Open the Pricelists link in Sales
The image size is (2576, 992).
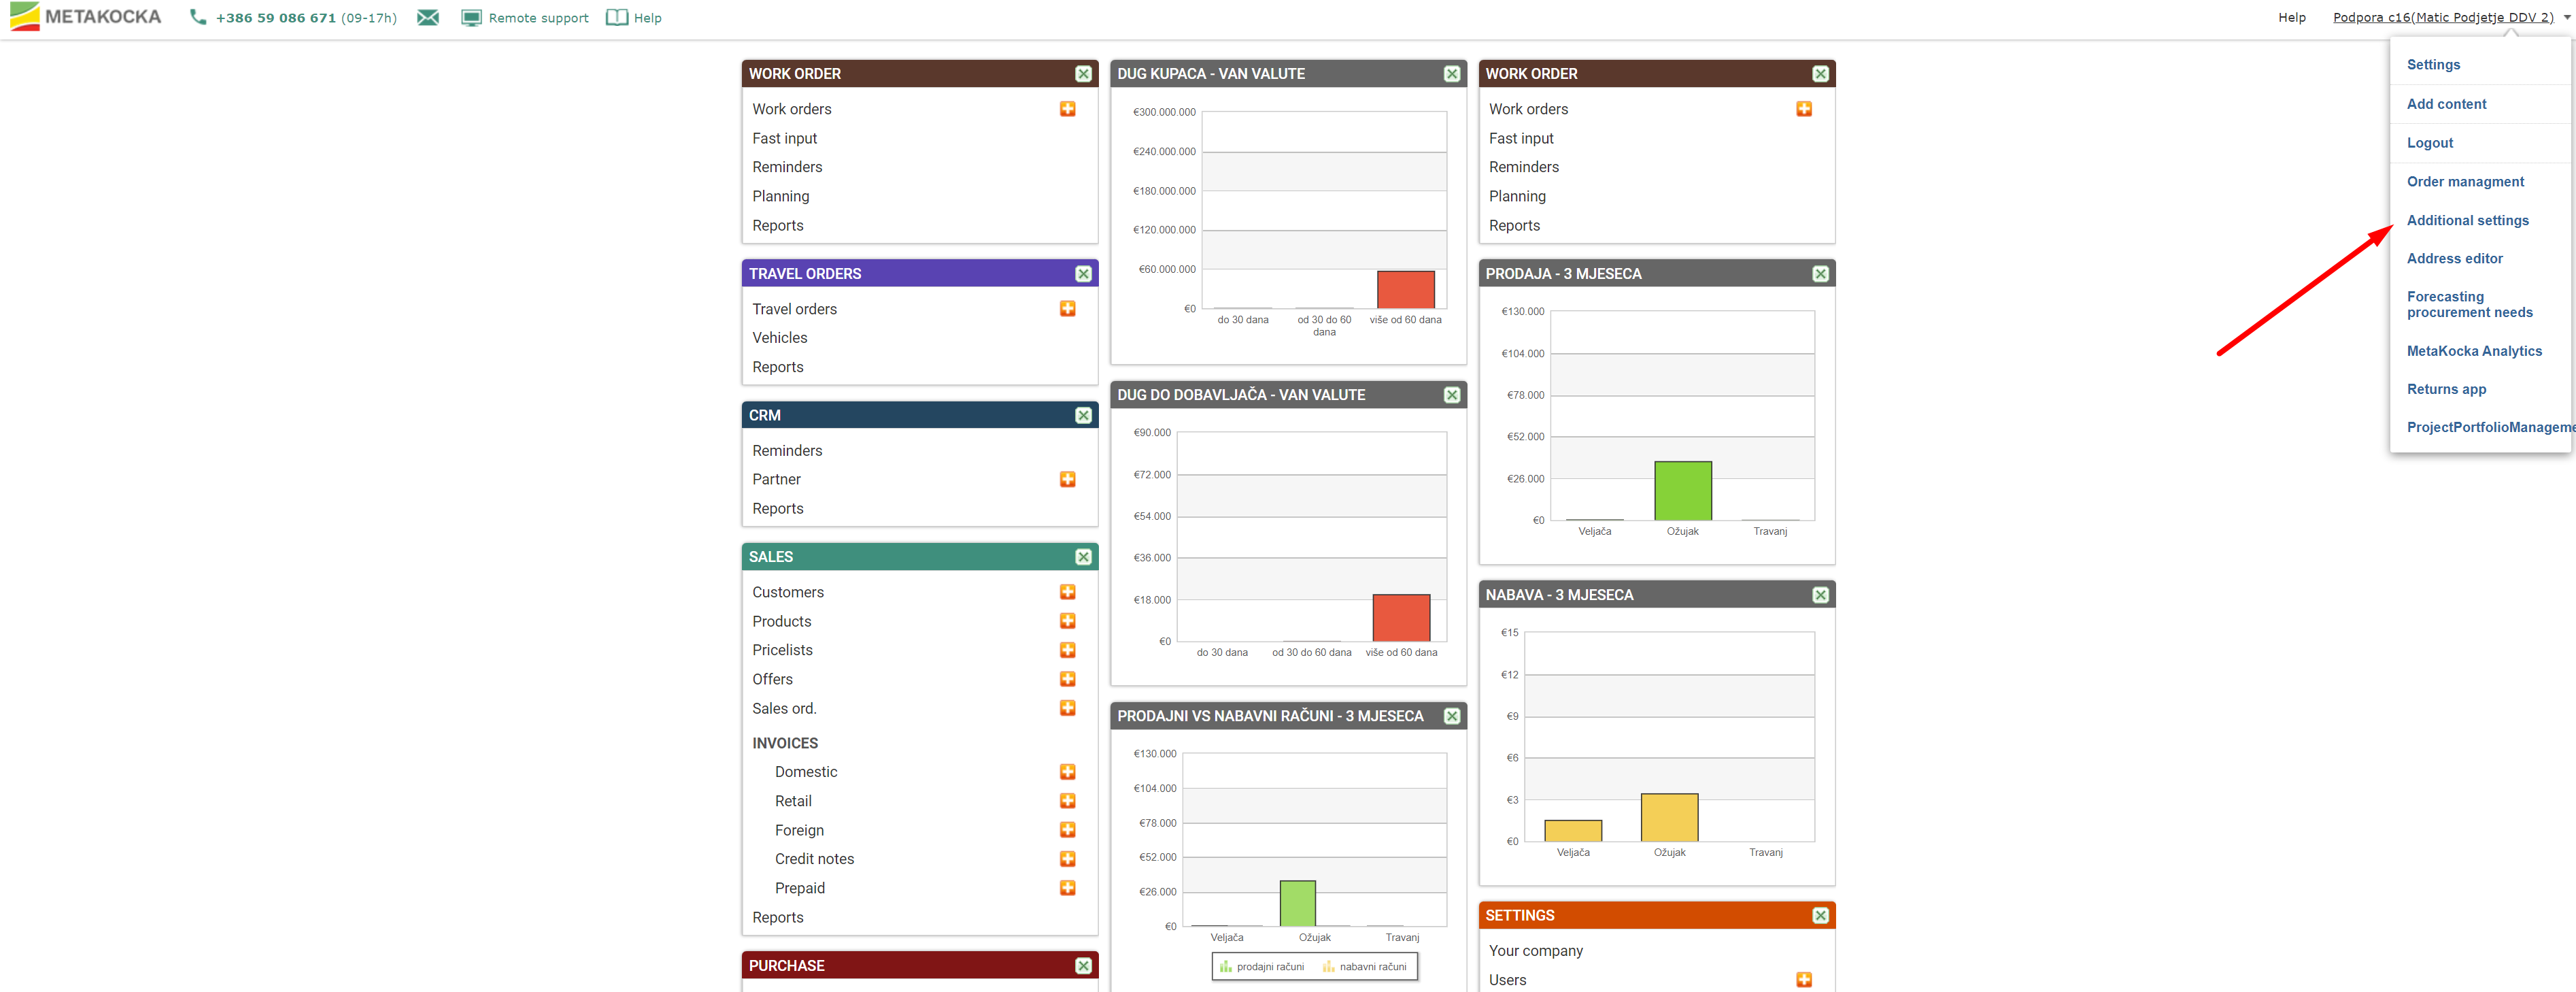pyautogui.click(x=782, y=650)
